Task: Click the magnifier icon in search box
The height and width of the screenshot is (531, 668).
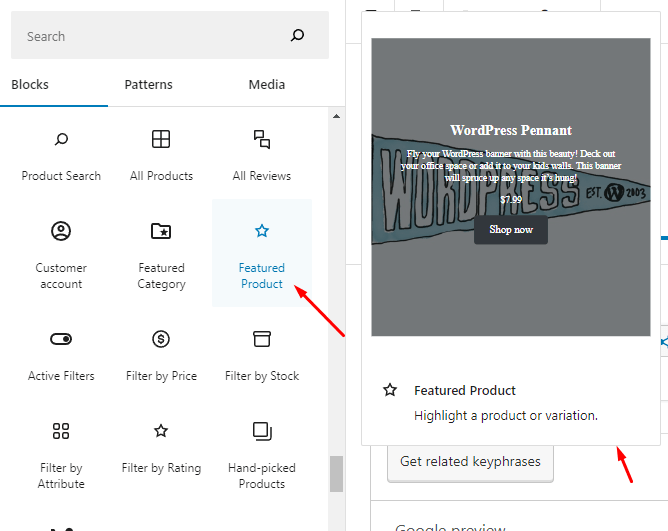Action: click(297, 35)
